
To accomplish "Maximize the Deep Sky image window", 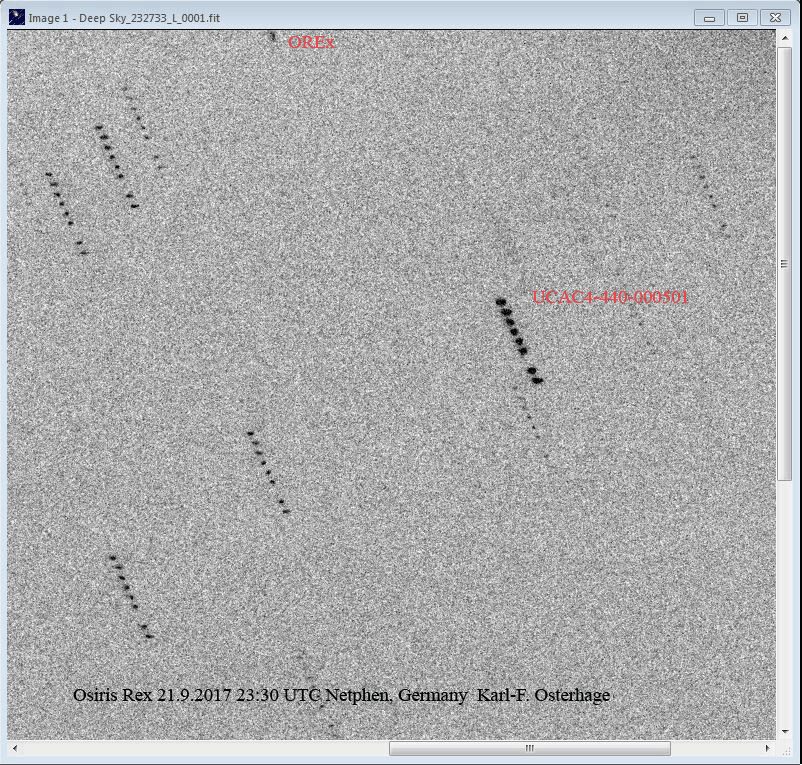I will pyautogui.click(x=742, y=17).
